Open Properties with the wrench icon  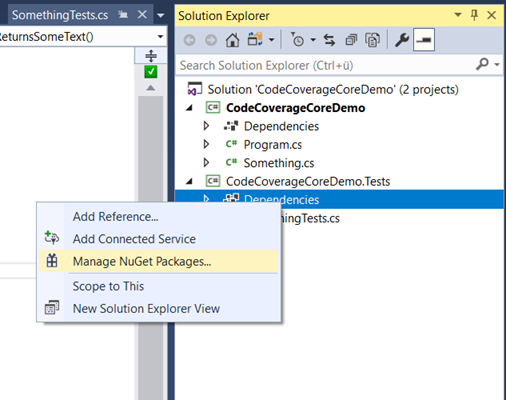(x=402, y=40)
